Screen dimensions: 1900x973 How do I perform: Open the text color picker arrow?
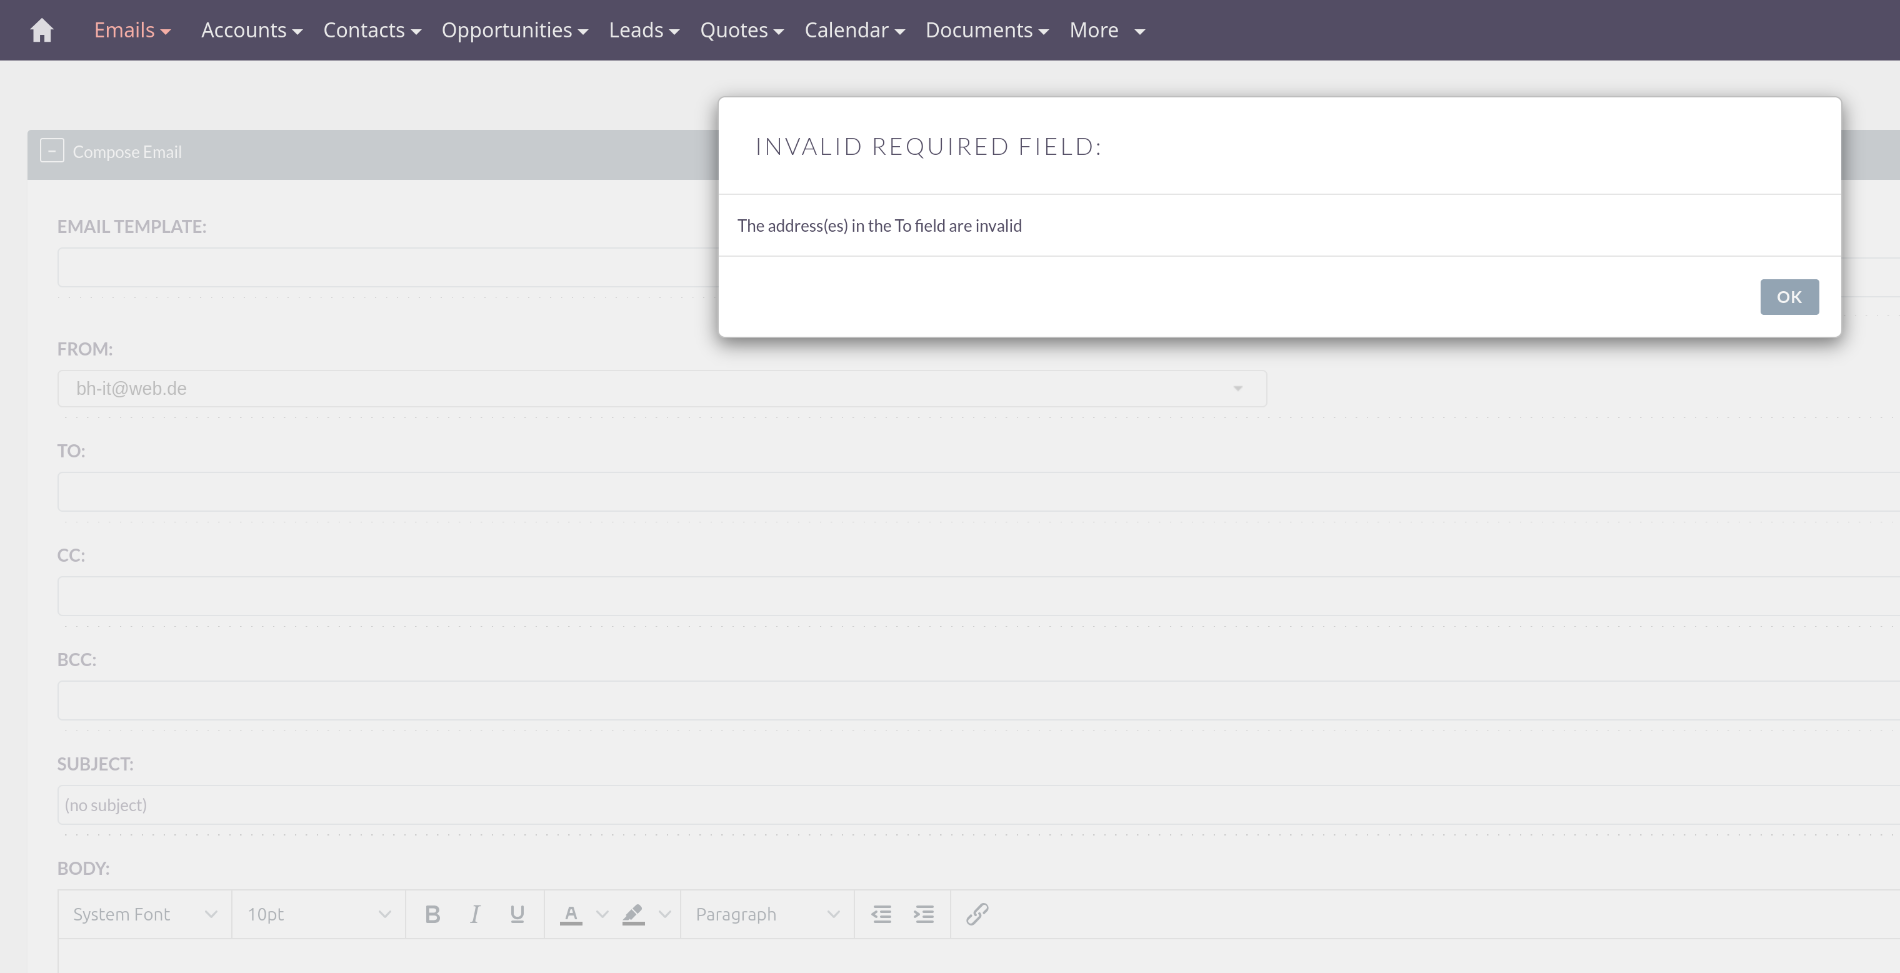point(602,914)
